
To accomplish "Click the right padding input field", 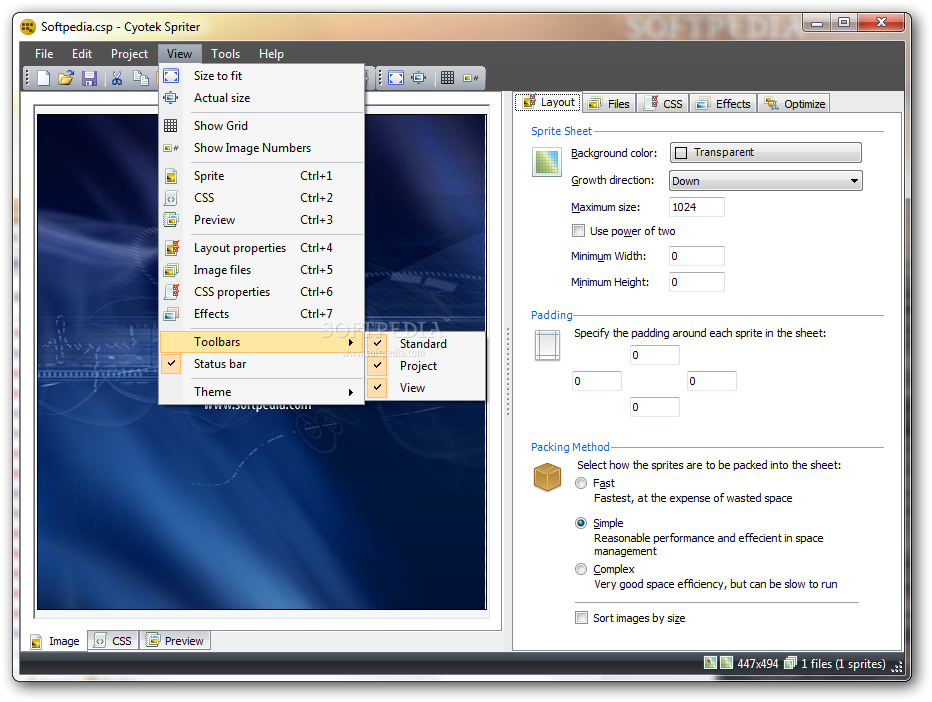I will point(712,381).
